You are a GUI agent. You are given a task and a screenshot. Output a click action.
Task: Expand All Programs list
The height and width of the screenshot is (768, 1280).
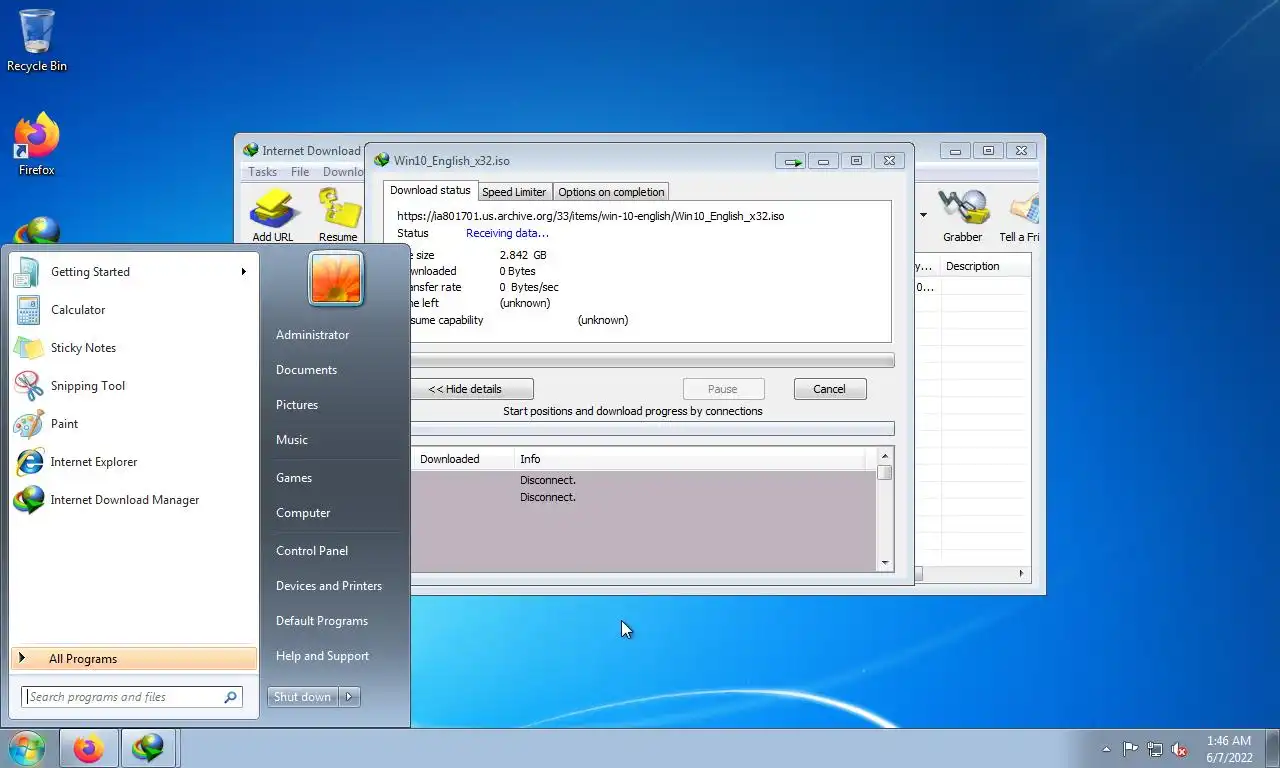(x=133, y=659)
